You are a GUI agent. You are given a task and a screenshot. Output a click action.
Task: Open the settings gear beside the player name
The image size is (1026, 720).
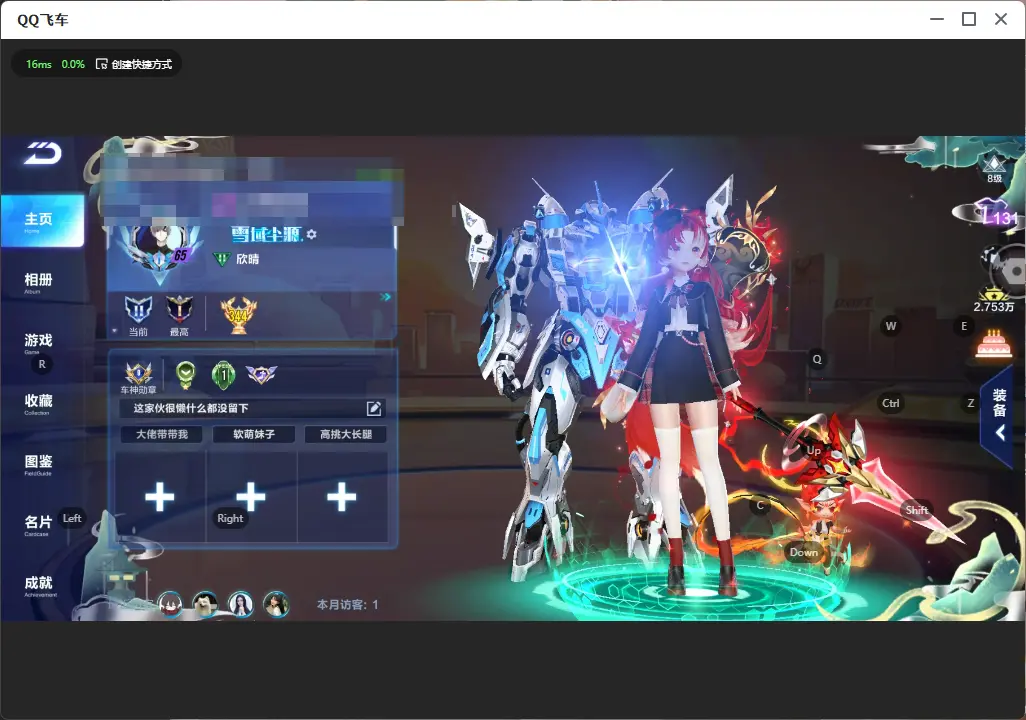pos(311,234)
